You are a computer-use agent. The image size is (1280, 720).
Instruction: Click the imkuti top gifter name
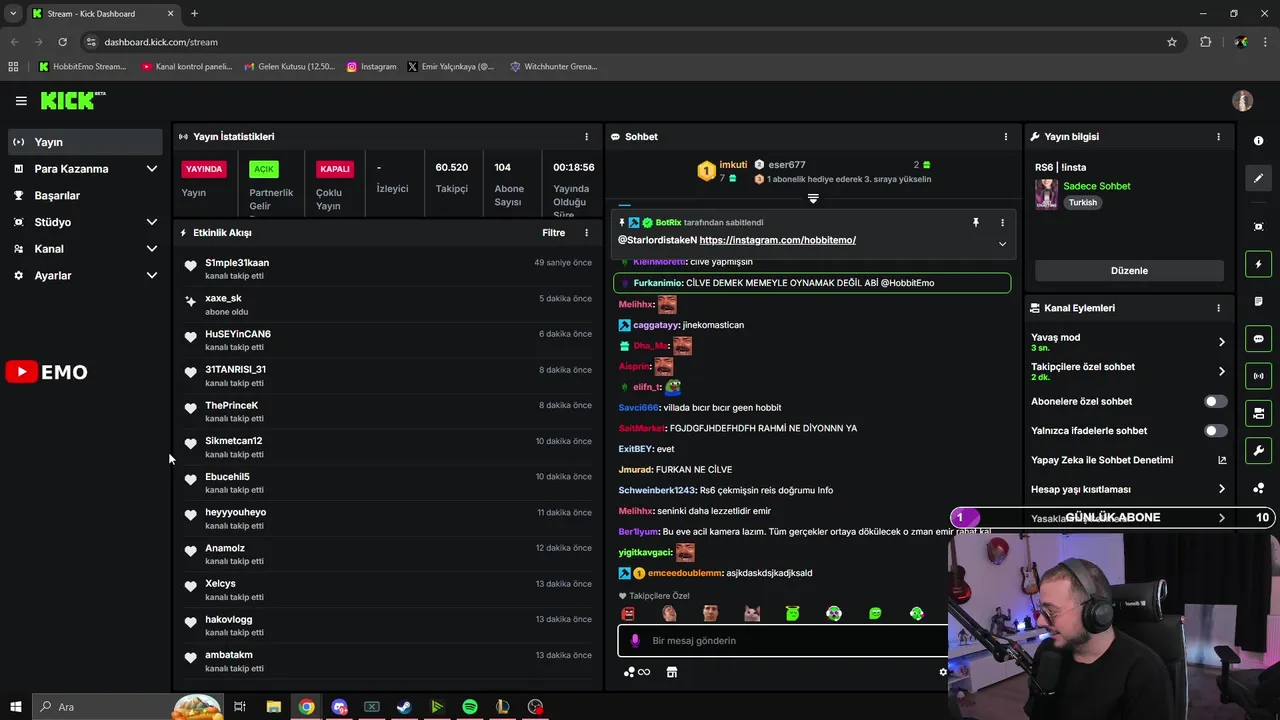click(x=733, y=165)
